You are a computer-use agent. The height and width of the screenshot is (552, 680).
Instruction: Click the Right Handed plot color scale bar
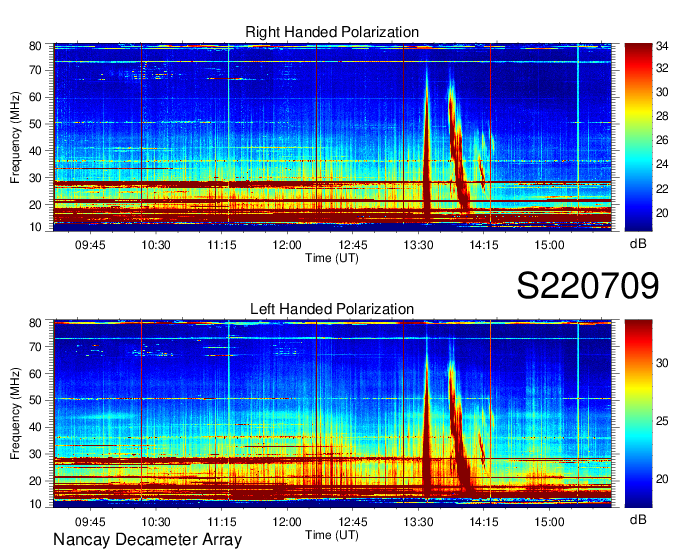[638, 137]
